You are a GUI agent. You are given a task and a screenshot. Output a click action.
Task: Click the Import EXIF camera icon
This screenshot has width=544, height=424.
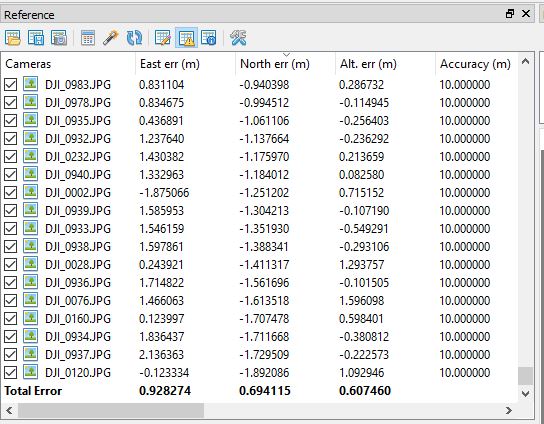(59, 37)
